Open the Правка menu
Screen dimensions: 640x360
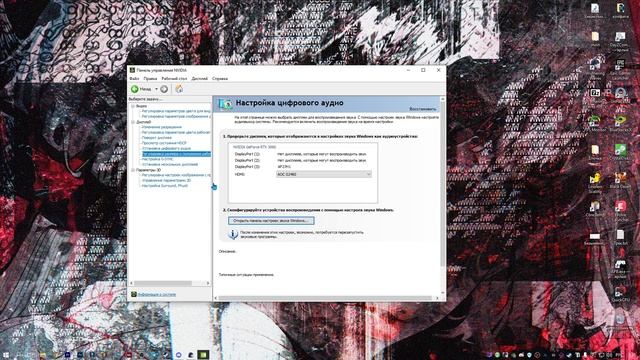[x=150, y=78]
